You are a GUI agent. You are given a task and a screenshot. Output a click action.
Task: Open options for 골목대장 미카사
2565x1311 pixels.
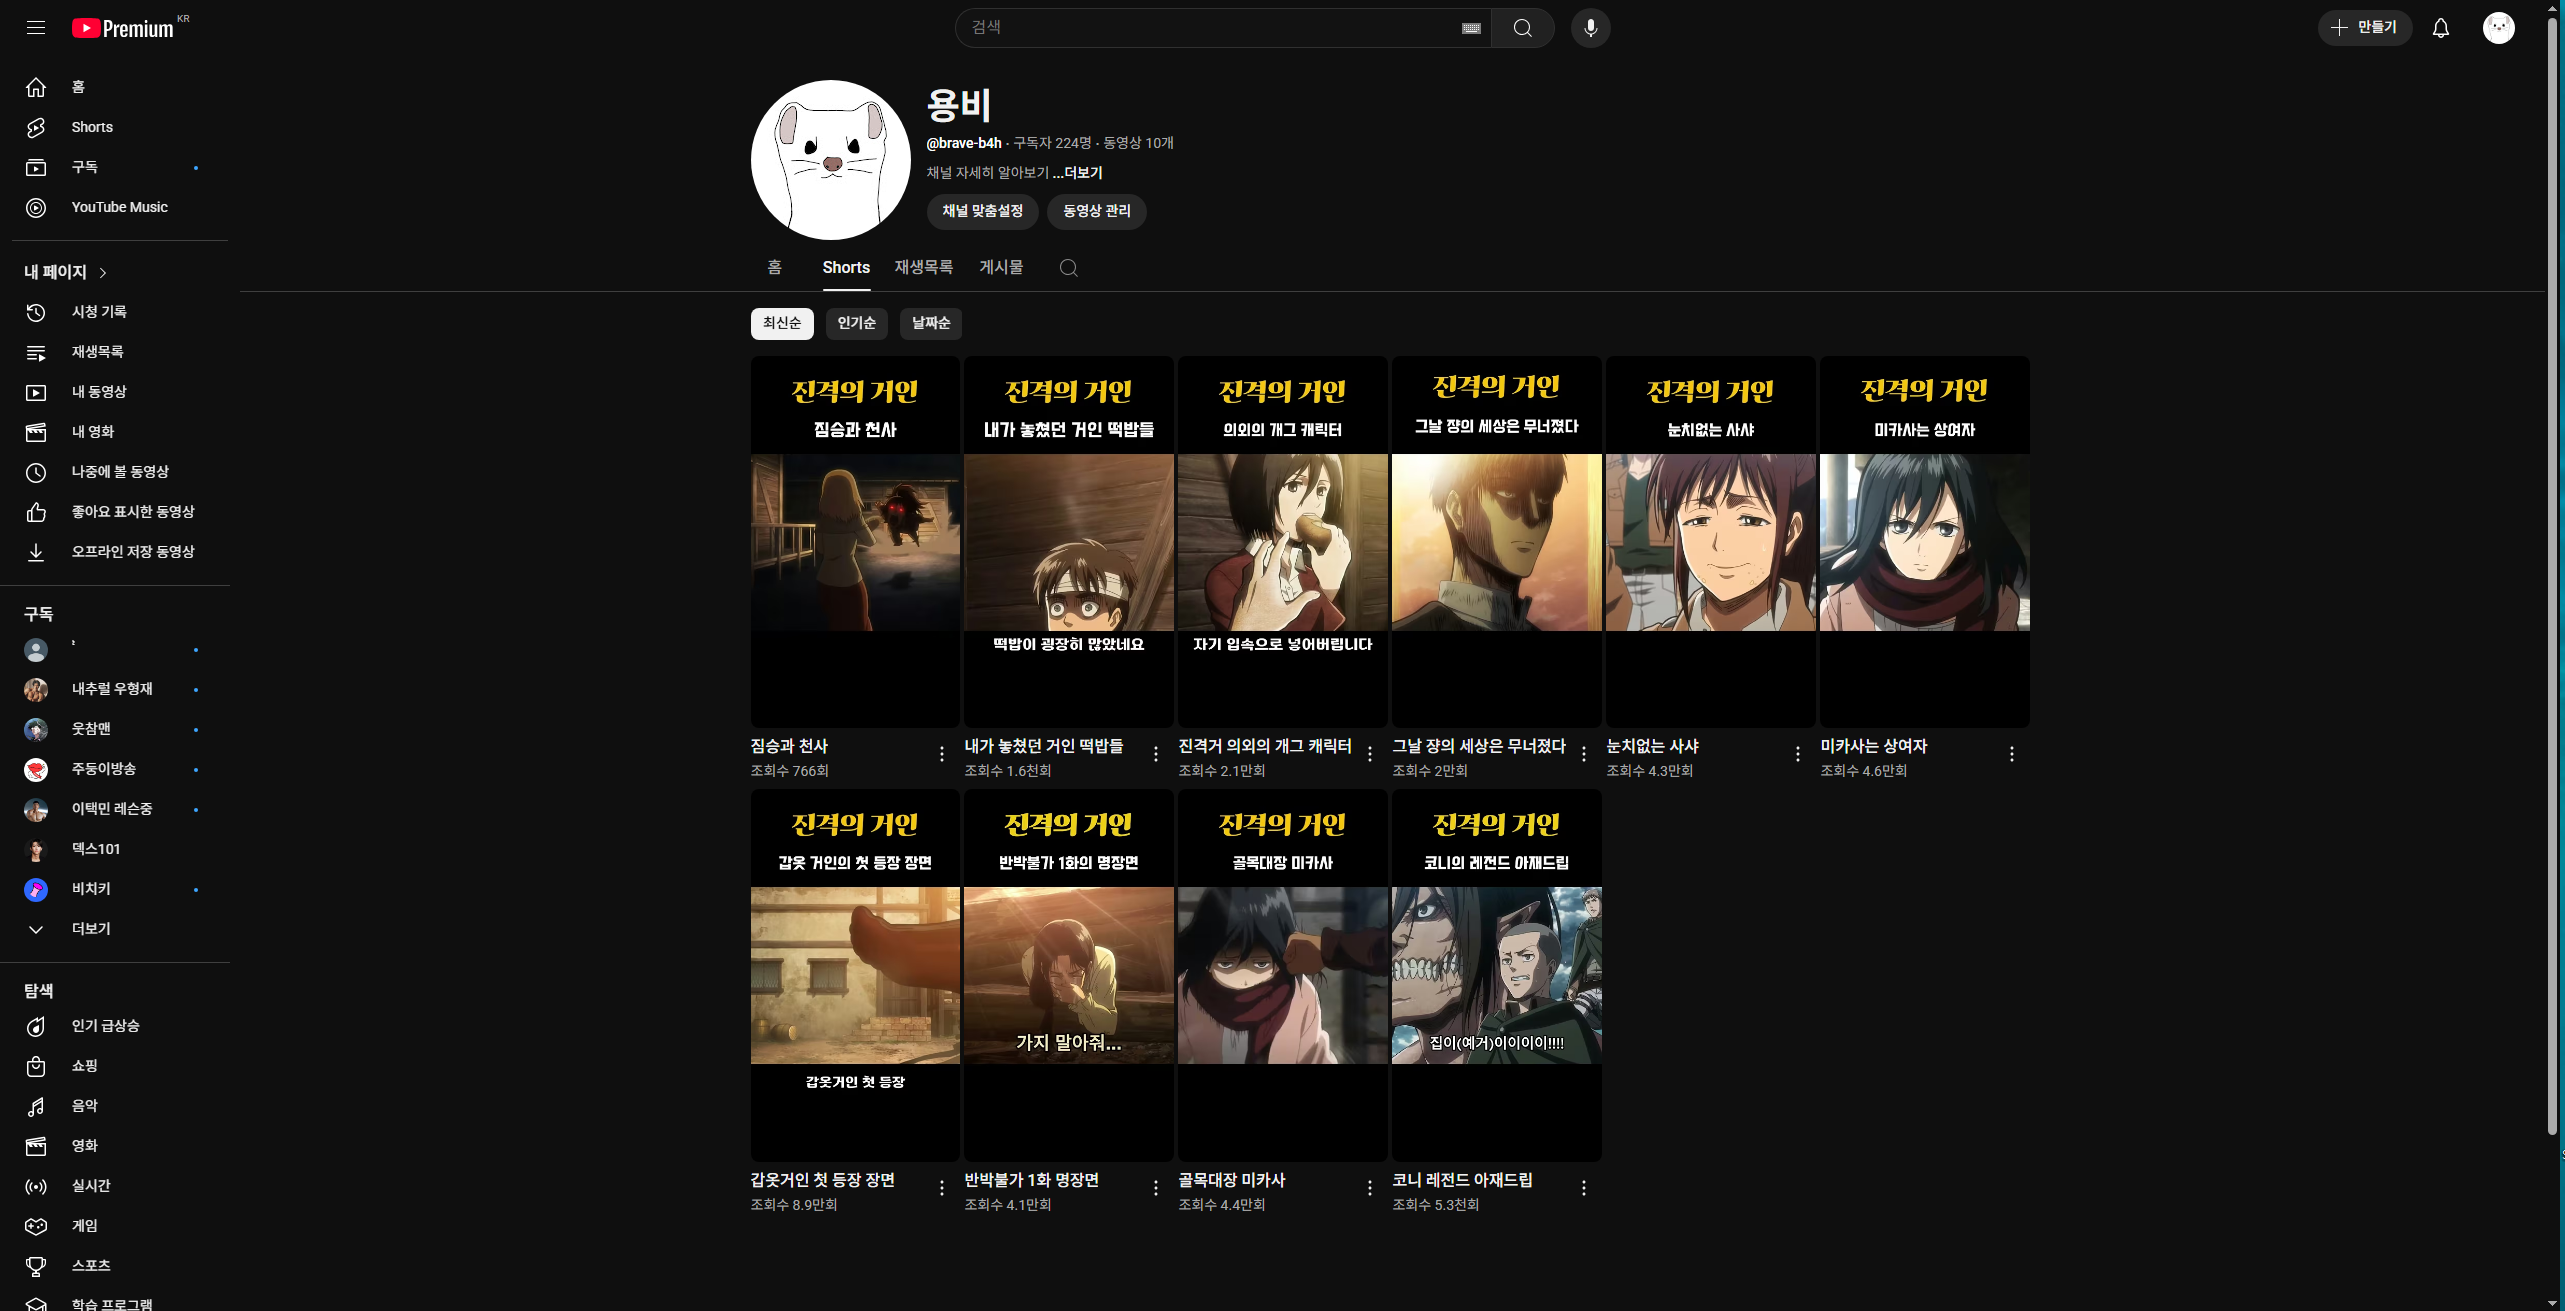click(x=1370, y=1188)
